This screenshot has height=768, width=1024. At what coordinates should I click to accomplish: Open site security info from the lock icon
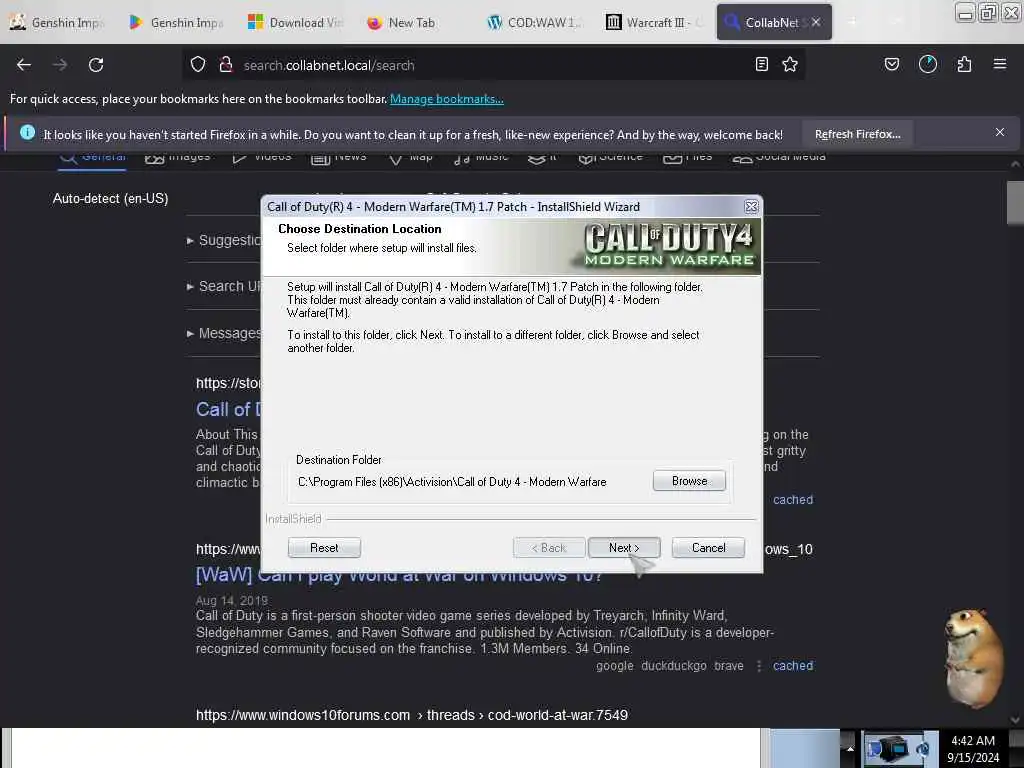point(226,65)
